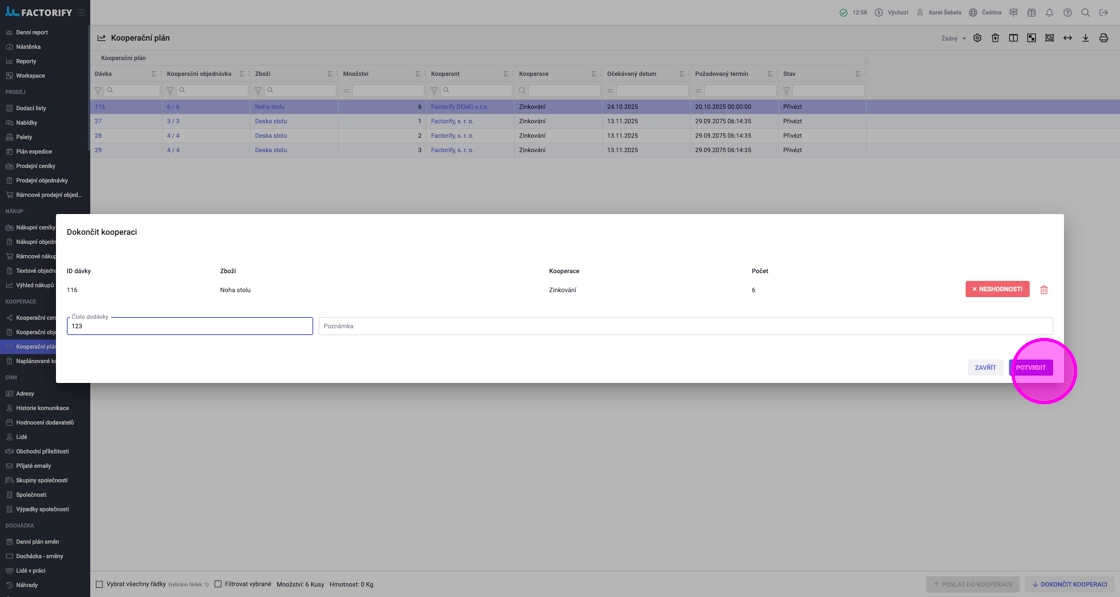Open the help question mark icon
The width and height of the screenshot is (1120, 597).
pos(1067,13)
